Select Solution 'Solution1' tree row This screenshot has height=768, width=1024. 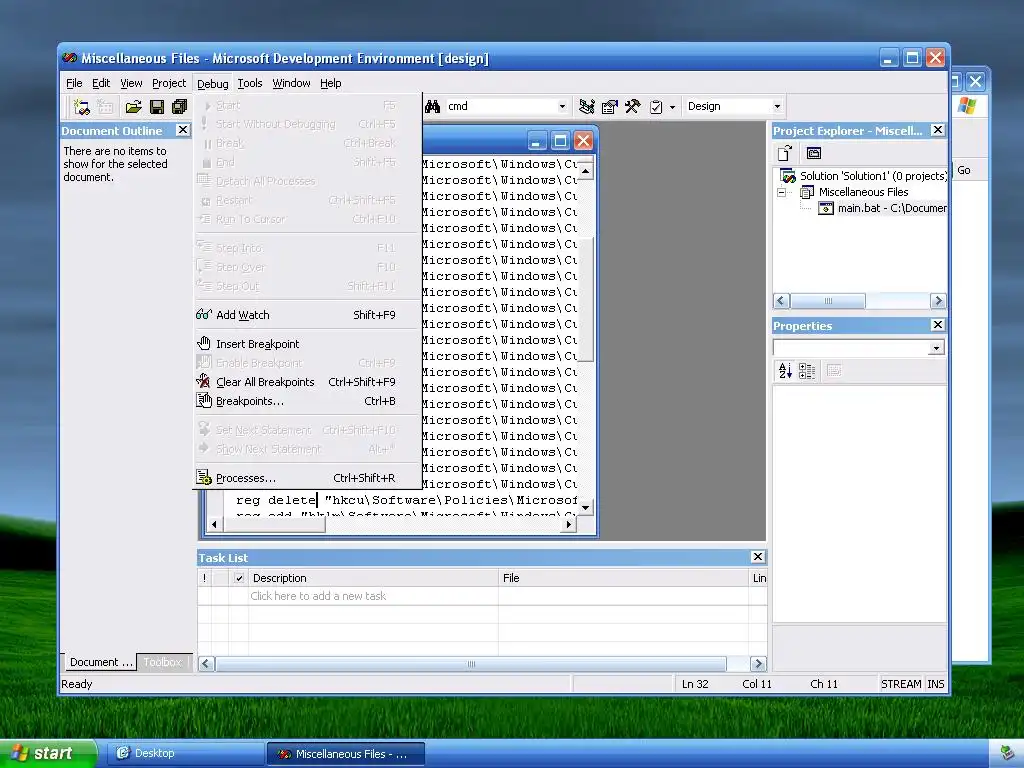872,176
